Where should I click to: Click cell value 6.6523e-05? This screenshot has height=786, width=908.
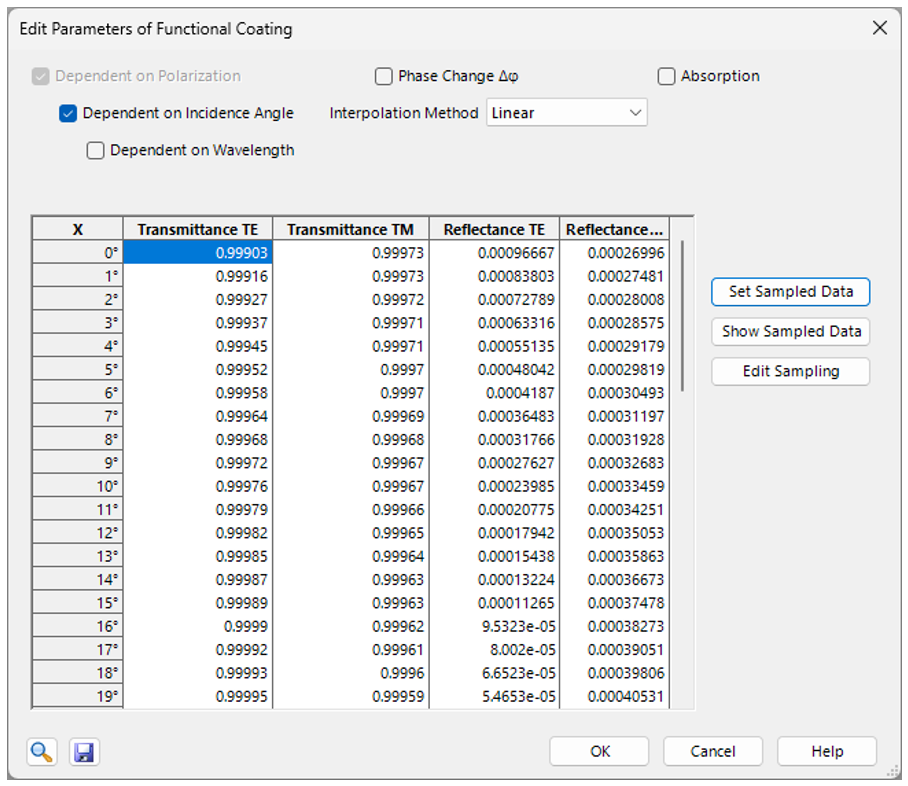pos(494,672)
